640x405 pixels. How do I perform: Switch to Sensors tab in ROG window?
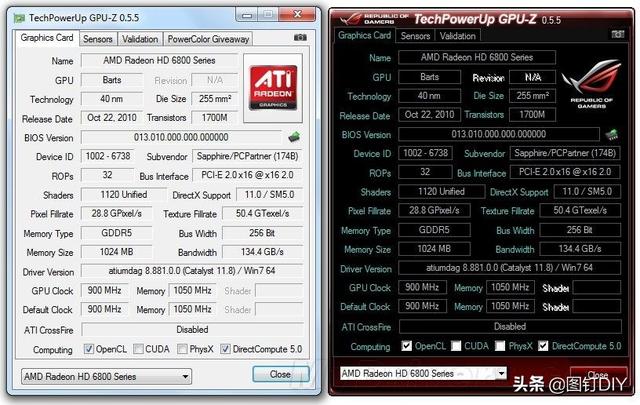(x=415, y=36)
